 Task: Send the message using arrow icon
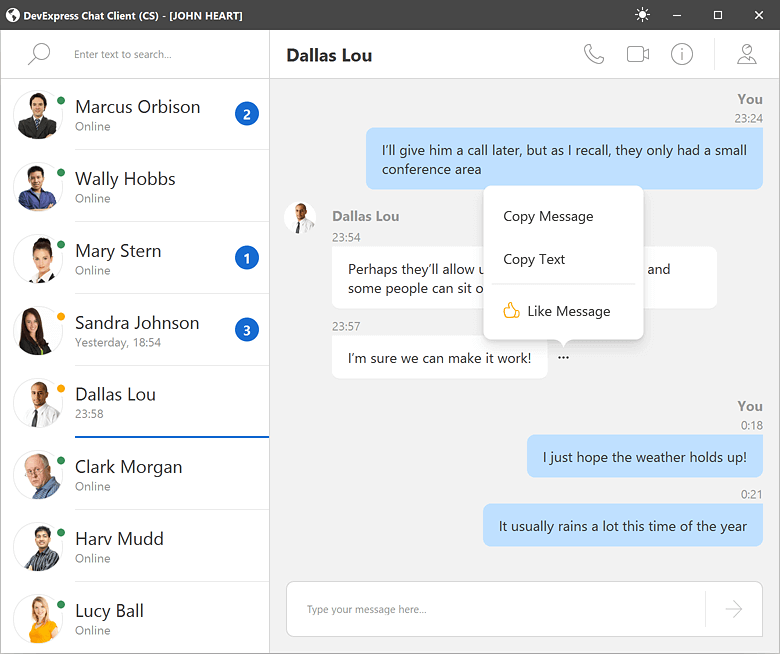coord(734,609)
